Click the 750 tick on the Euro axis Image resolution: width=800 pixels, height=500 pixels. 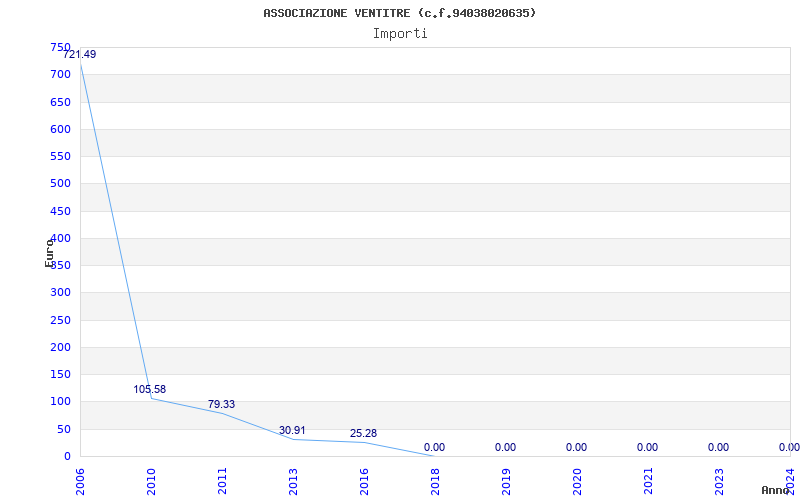(60, 47)
